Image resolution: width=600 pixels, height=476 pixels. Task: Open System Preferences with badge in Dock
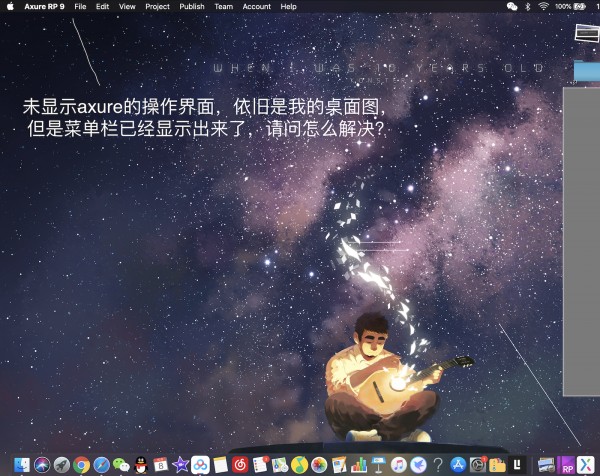pos(478,465)
